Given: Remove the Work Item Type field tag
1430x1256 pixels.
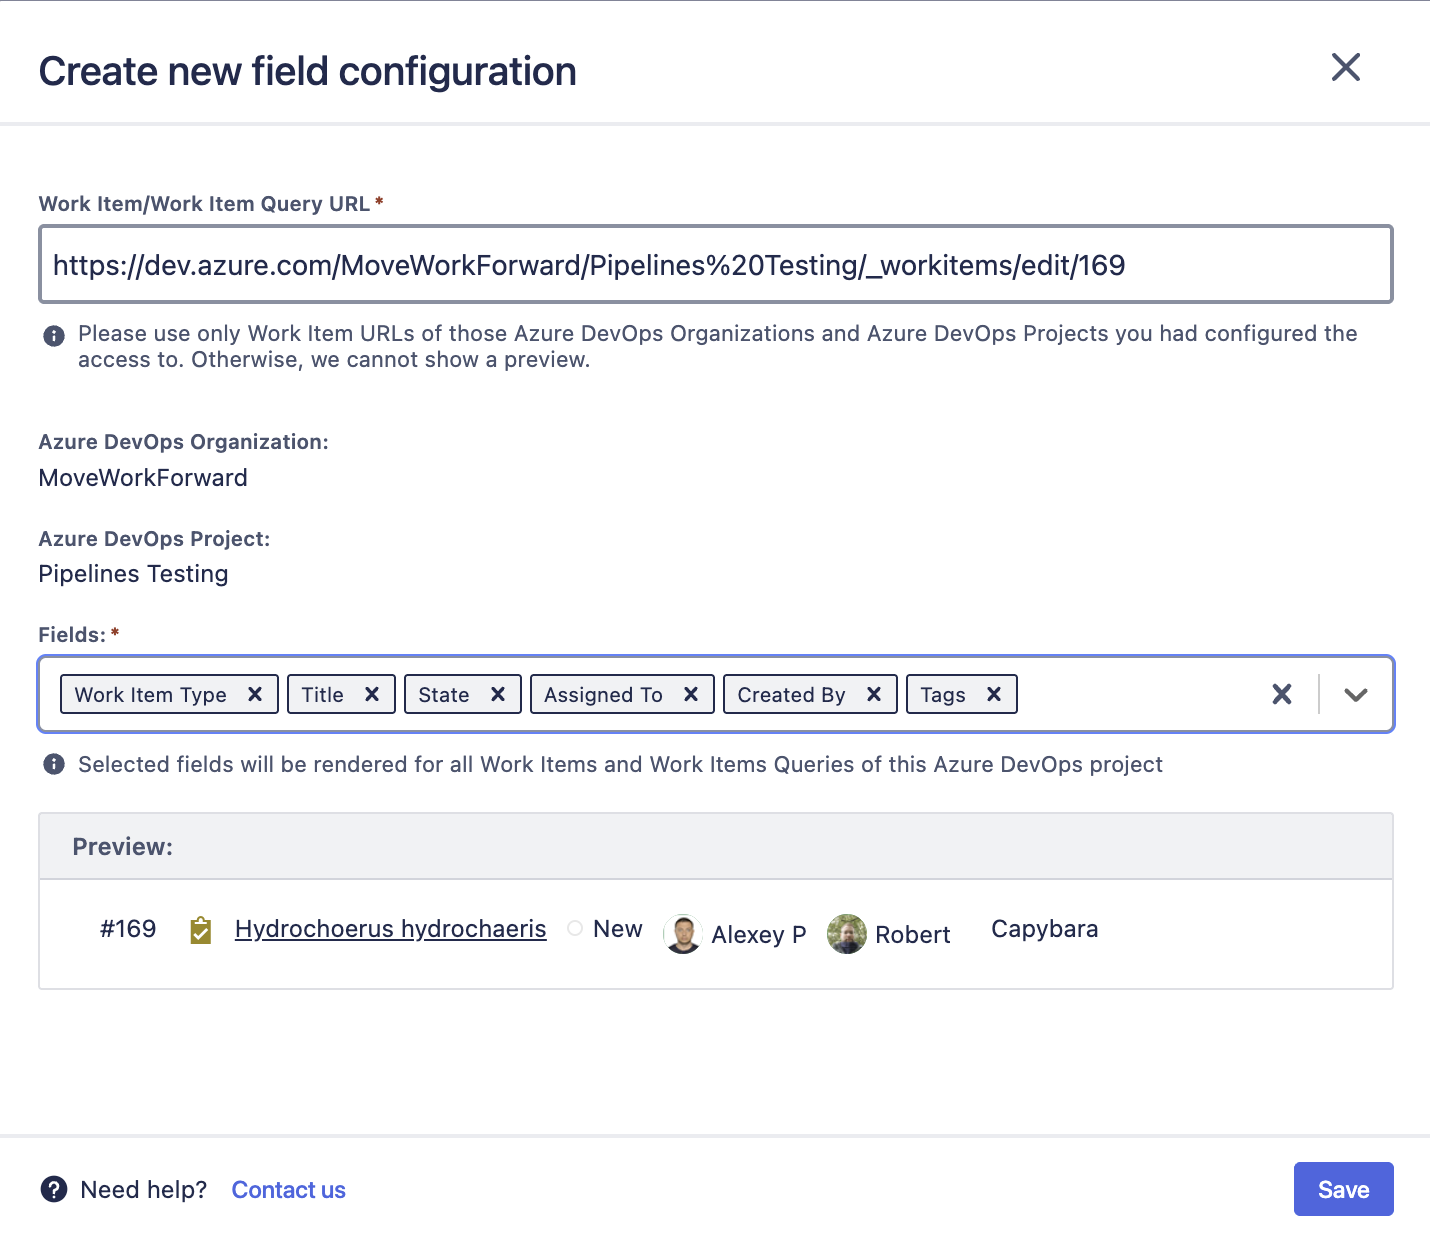Looking at the screenshot, I should coord(255,694).
